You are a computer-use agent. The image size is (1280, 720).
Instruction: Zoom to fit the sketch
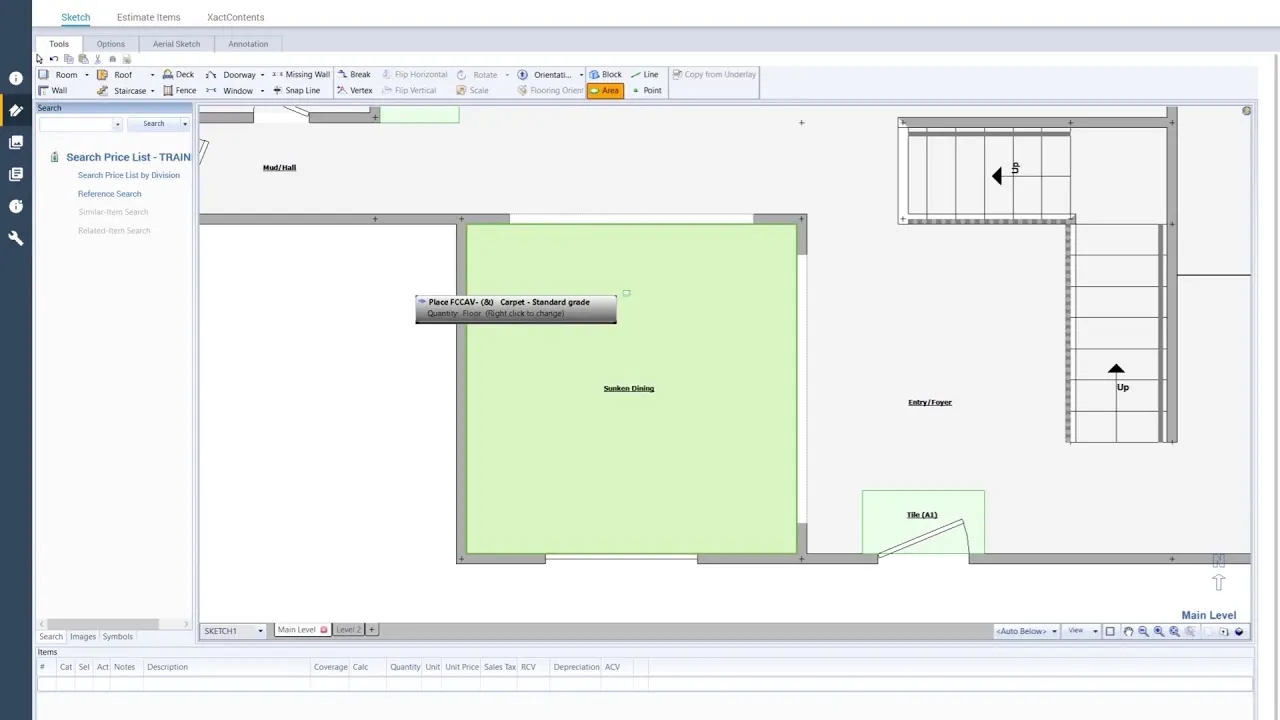(x=1175, y=631)
